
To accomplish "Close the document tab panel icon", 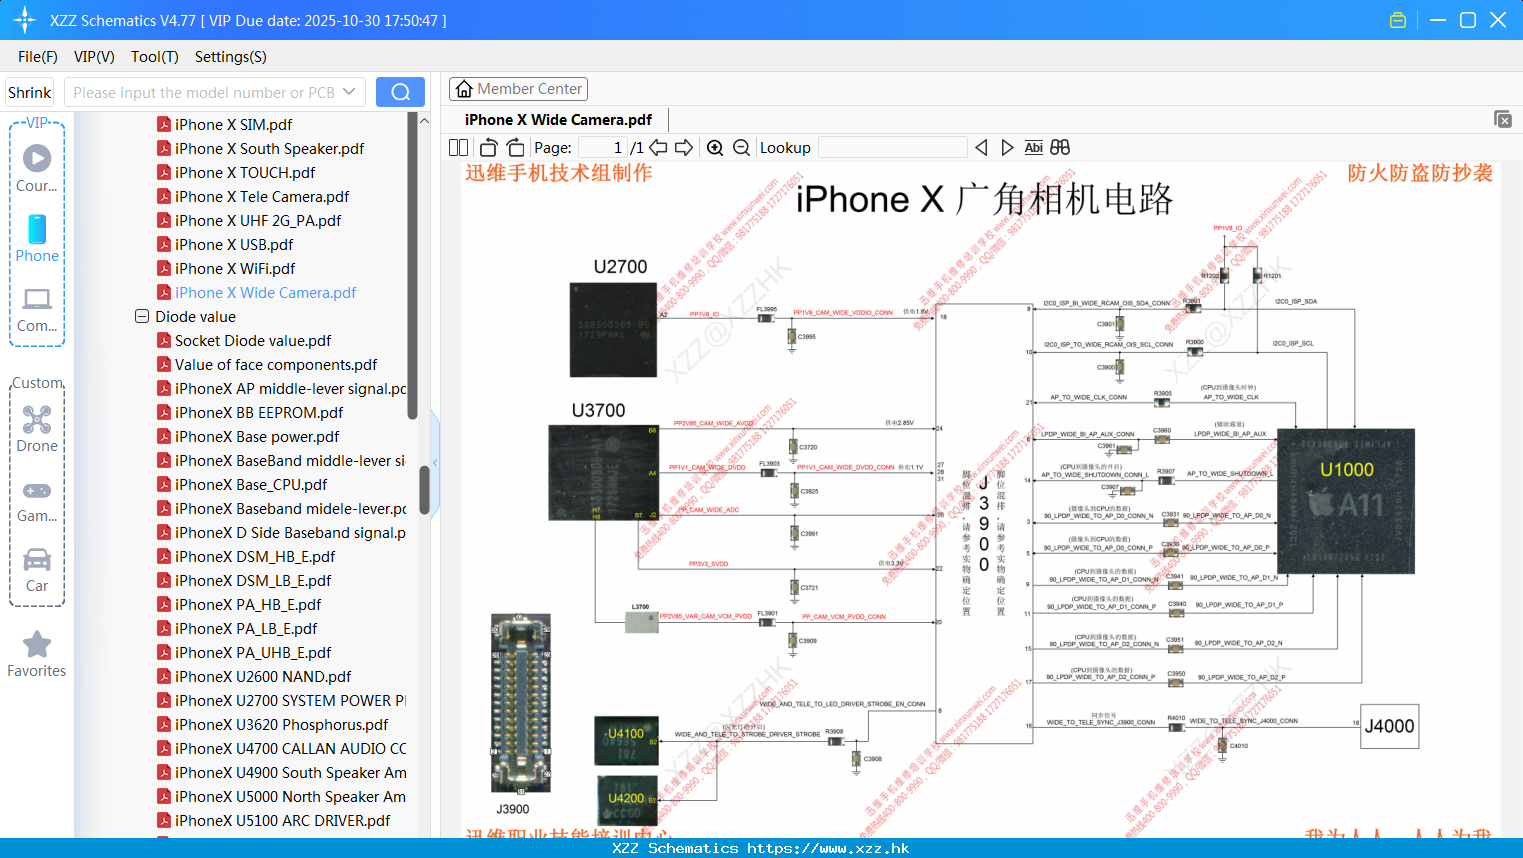I will [1503, 119].
